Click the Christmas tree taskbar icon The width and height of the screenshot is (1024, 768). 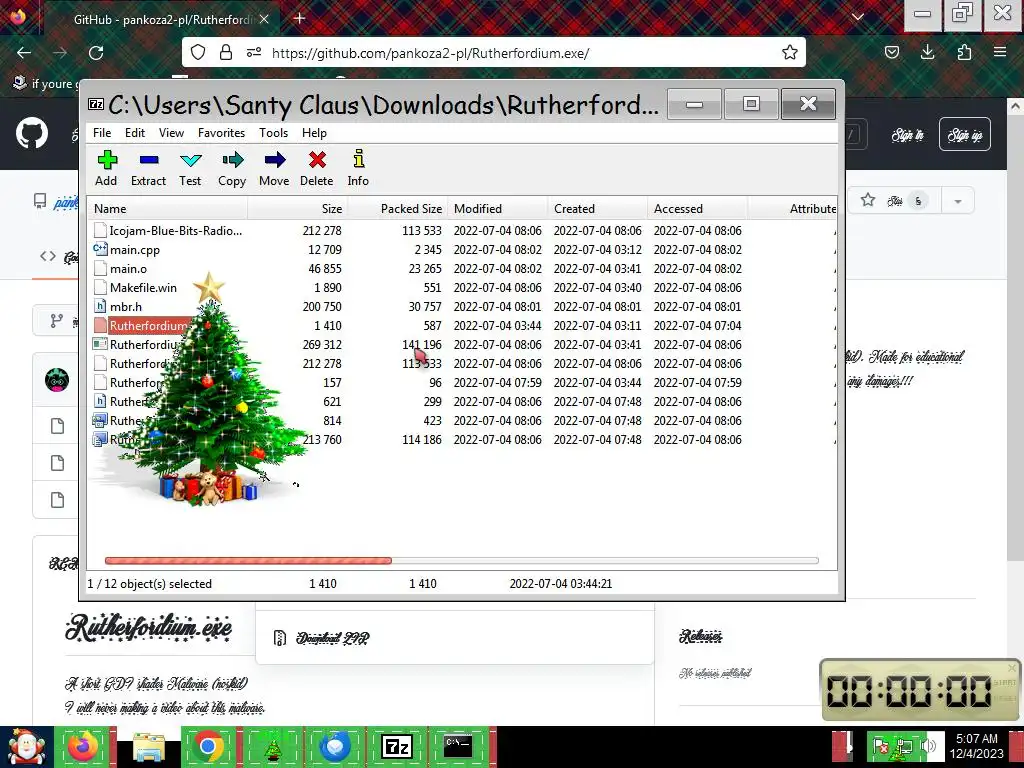click(272, 747)
